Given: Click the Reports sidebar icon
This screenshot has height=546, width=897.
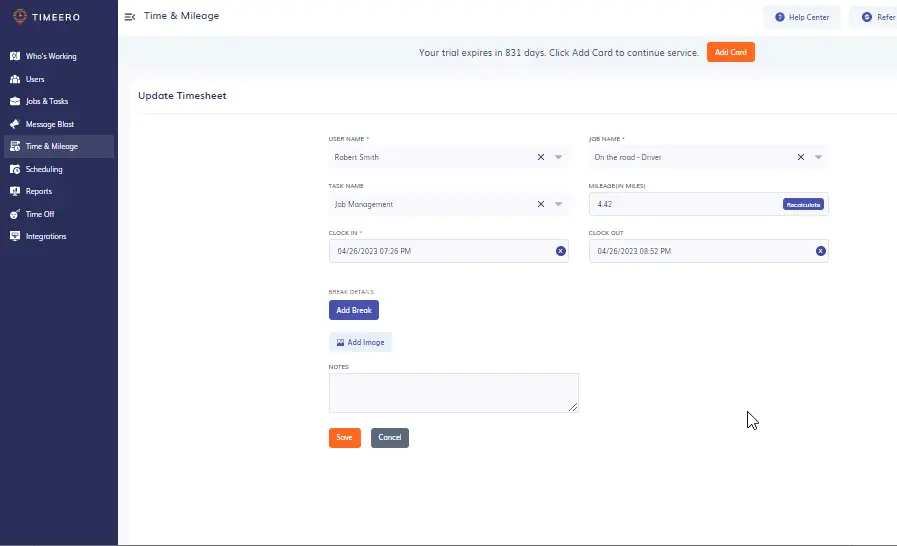Looking at the screenshot, I should coord(15,191).
